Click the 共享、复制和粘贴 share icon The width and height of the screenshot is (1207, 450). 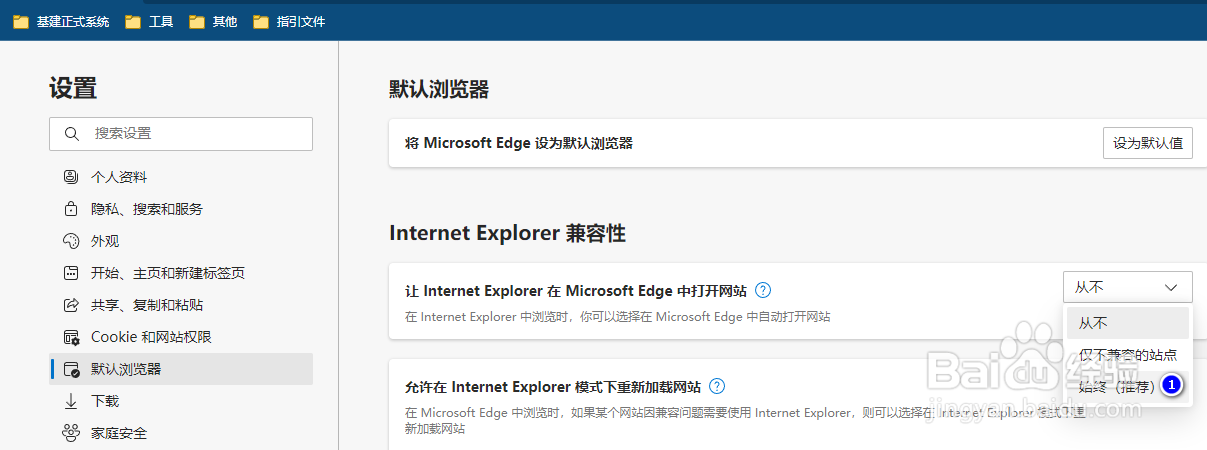pyautogui.click(x=71, y=305)
